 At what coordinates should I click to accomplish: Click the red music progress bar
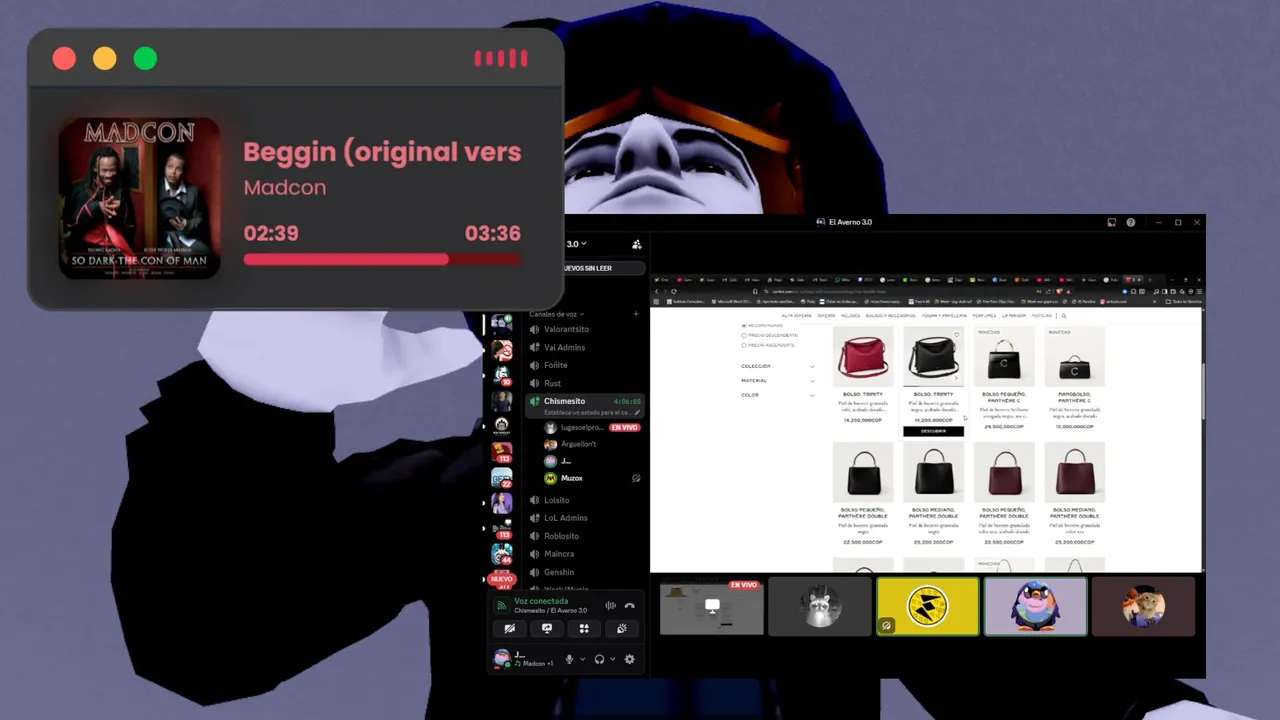pos(382,260)
